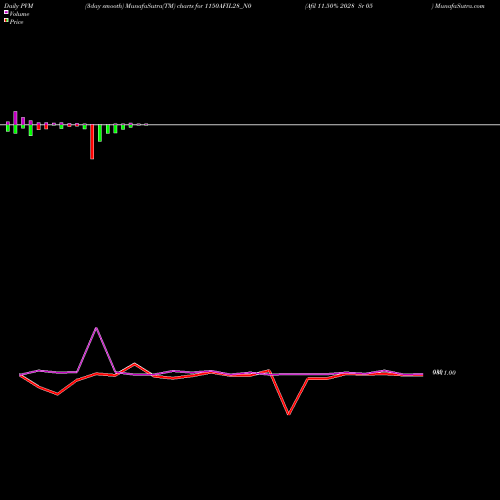Viewport: 500px width, 500px height.
Task: Click the "Daily PVM" chart label
Action: click(19, 6)
